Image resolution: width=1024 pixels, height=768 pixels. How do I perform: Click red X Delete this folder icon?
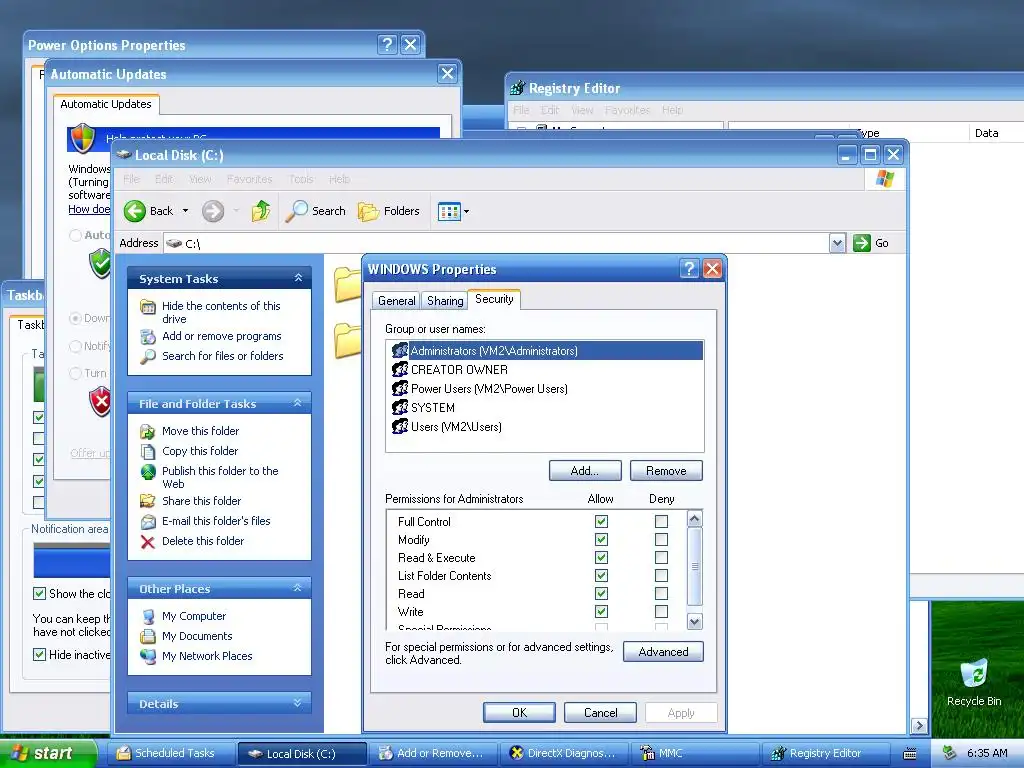coord(148,541)
